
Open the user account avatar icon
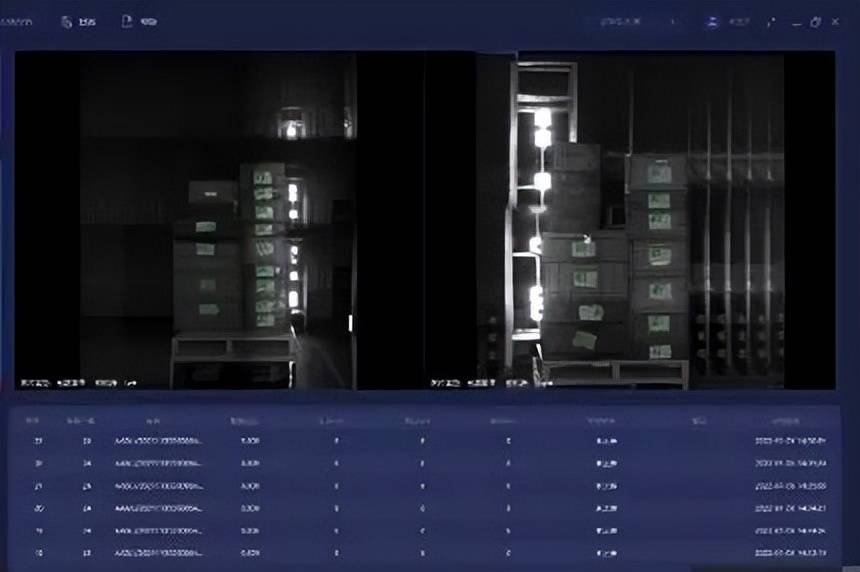[712, 22]
